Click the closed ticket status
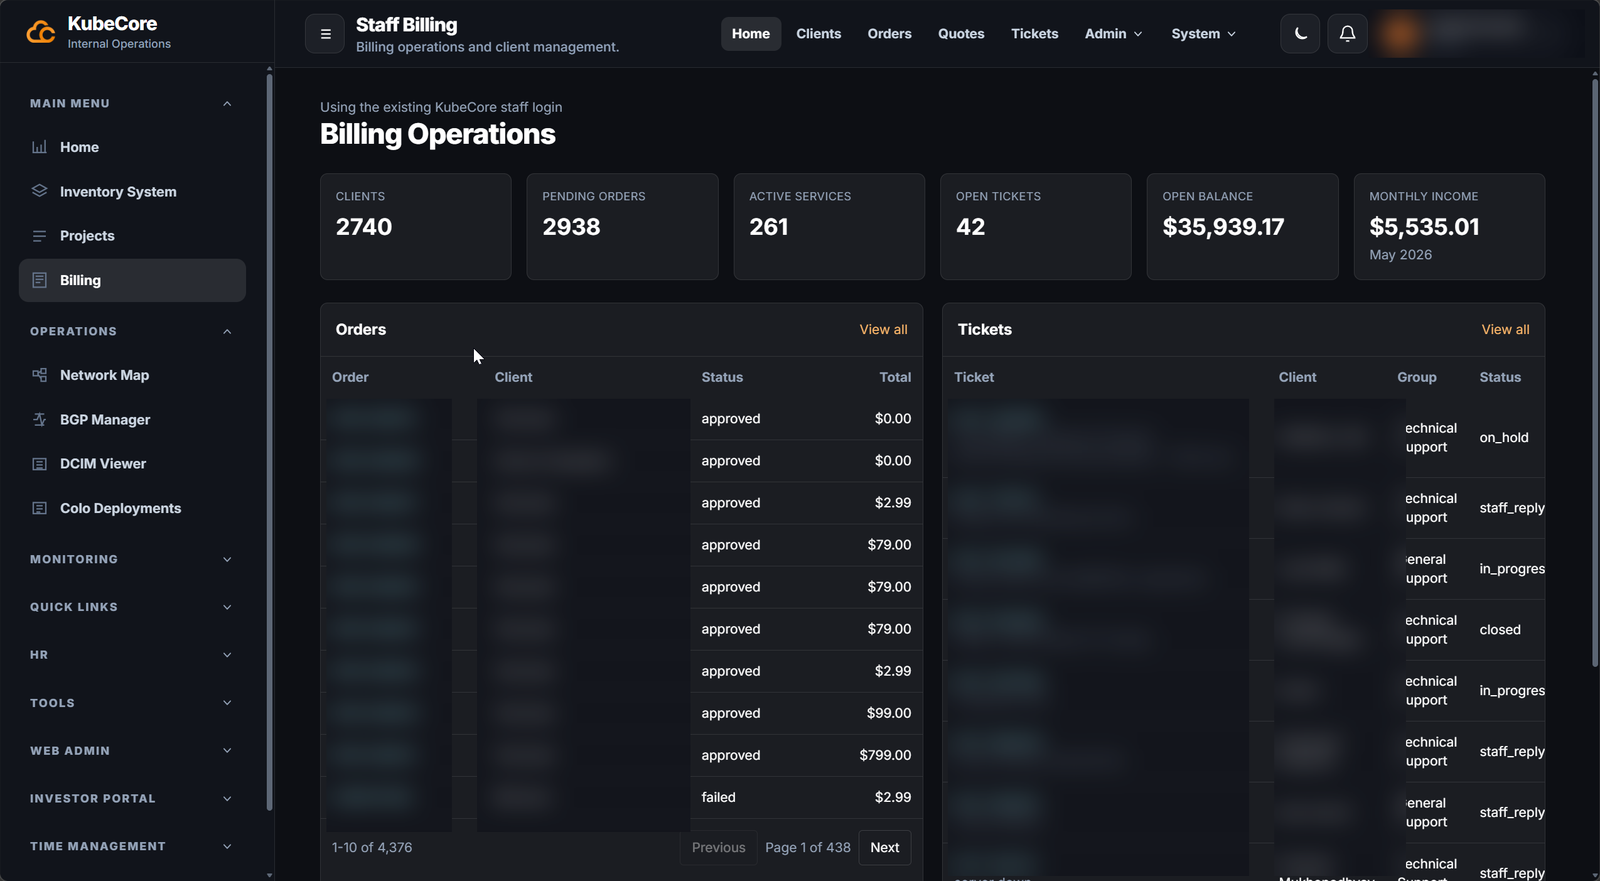Image resolution: width=1600 pixels, height=881 pixels. tap(1500, 630)
